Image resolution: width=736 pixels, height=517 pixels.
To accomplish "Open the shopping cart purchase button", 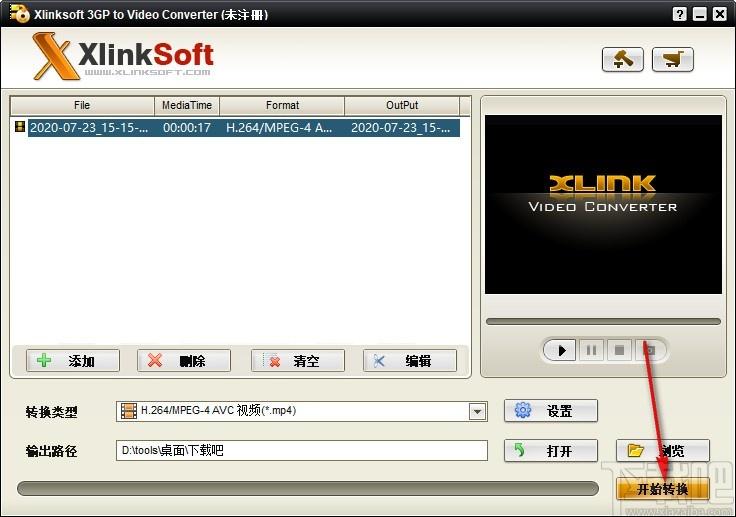I will click(x=673, y=60).
